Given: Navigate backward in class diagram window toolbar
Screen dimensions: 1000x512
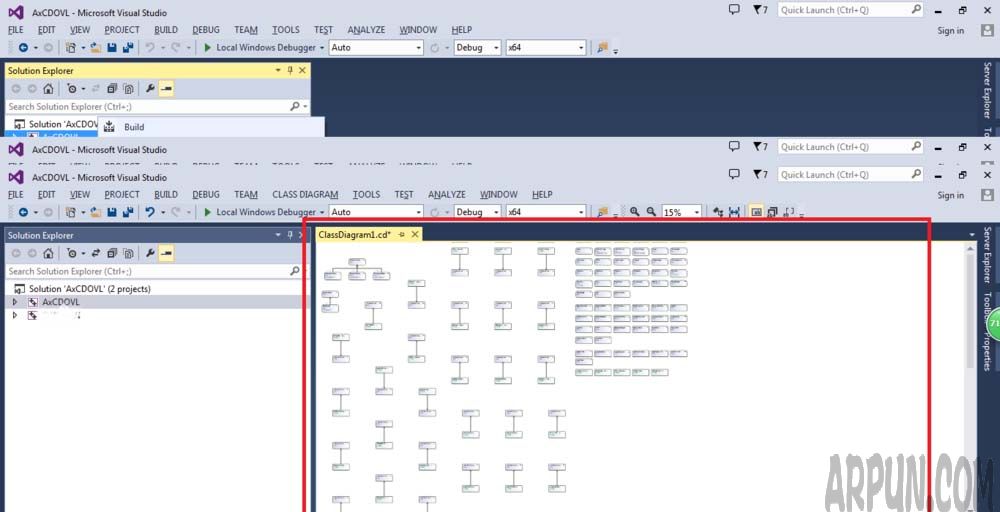Looking at the screenshot, I should [x=24, y=212].
